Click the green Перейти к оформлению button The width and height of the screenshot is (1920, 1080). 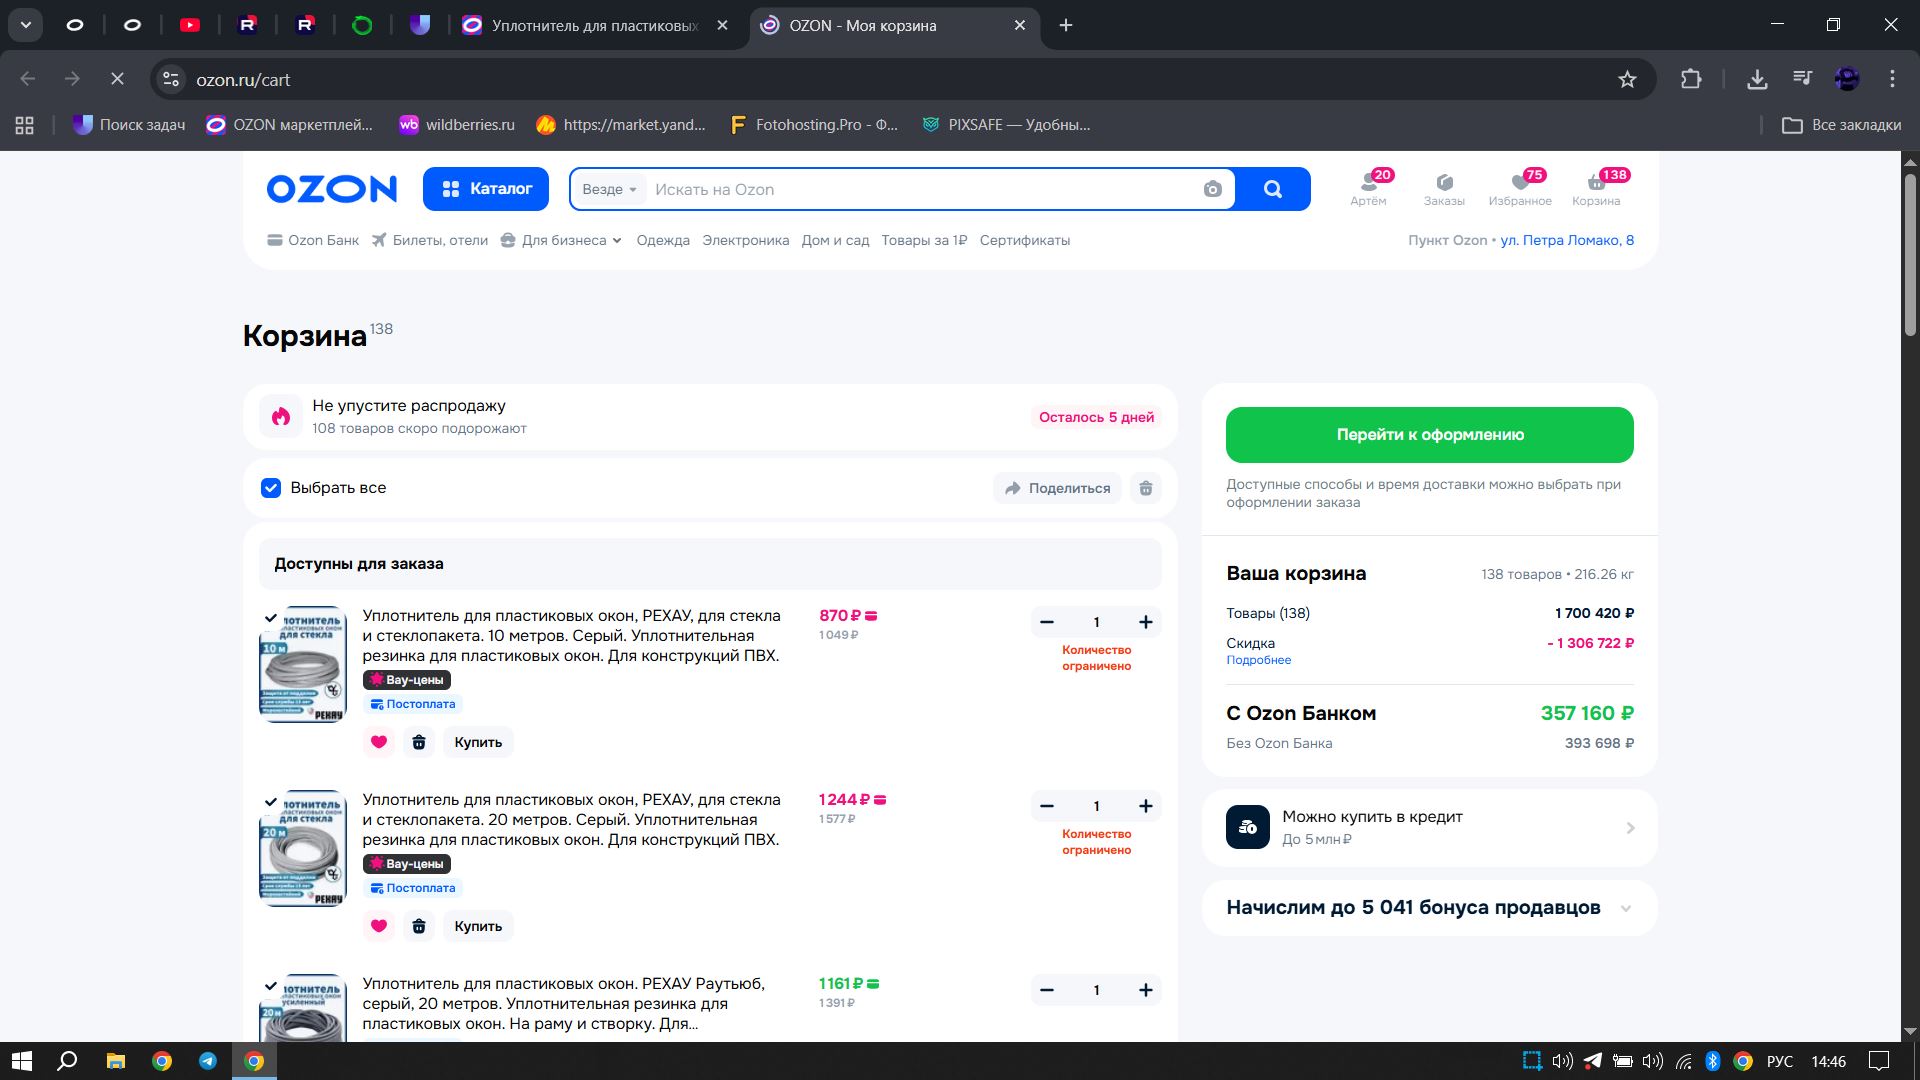pyautogui.click(x=1429, y=435)
